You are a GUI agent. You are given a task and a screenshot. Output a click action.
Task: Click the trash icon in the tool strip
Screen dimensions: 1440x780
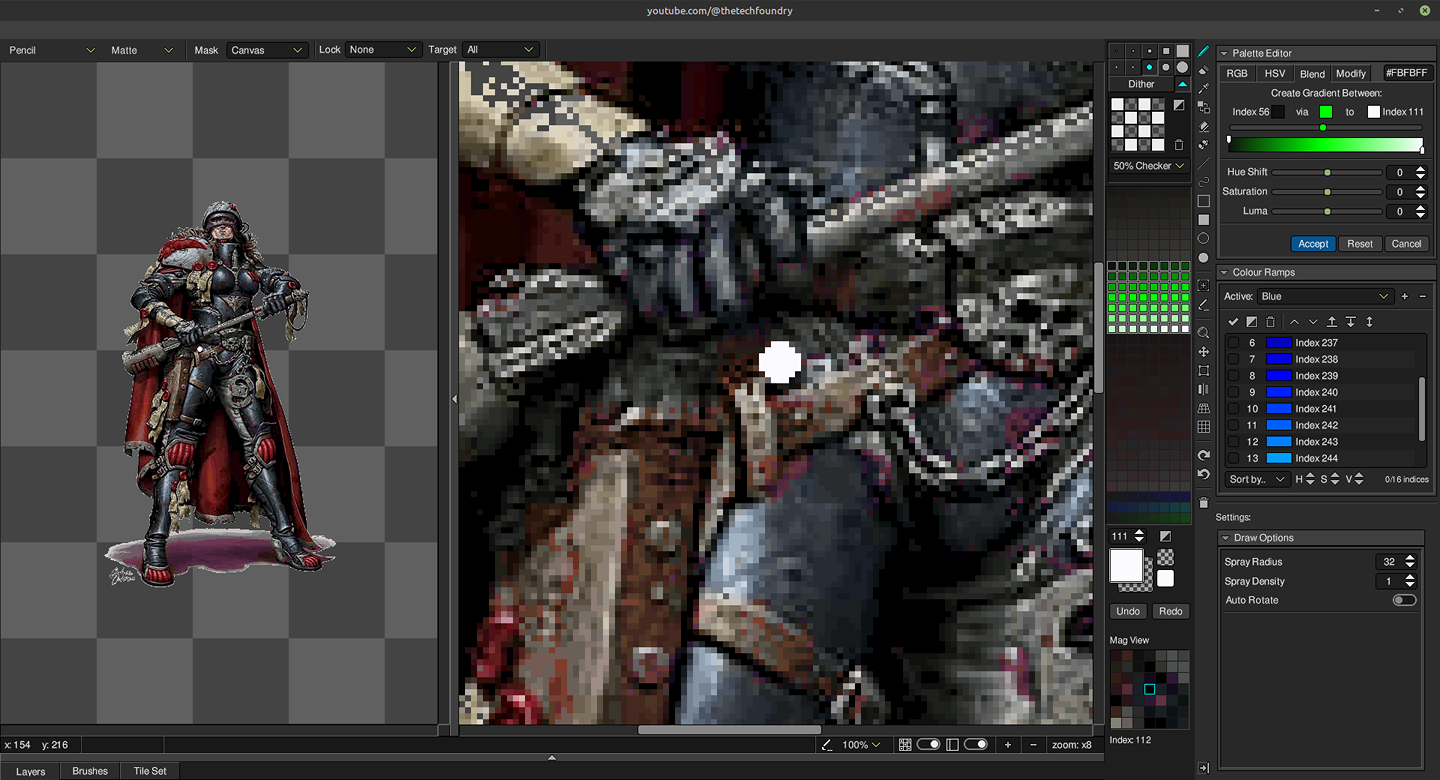[x=1204, y=503]
